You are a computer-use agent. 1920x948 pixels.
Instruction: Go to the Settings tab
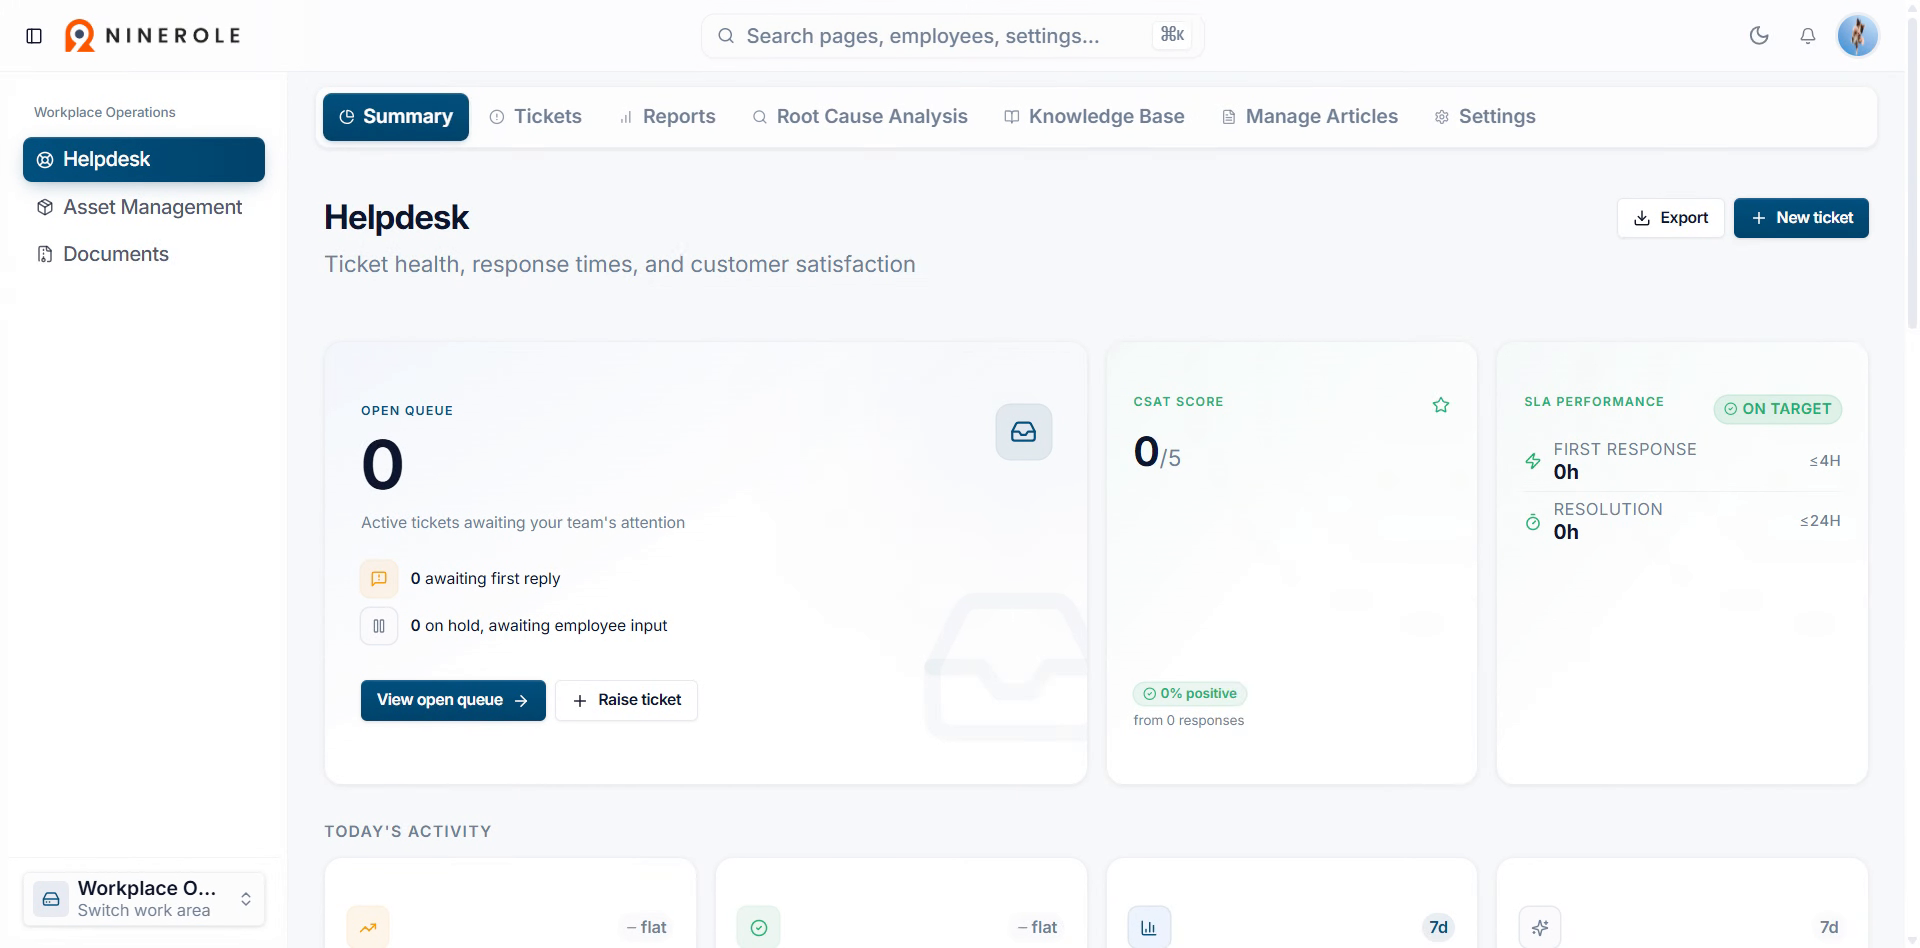(x=1485, y=117)
